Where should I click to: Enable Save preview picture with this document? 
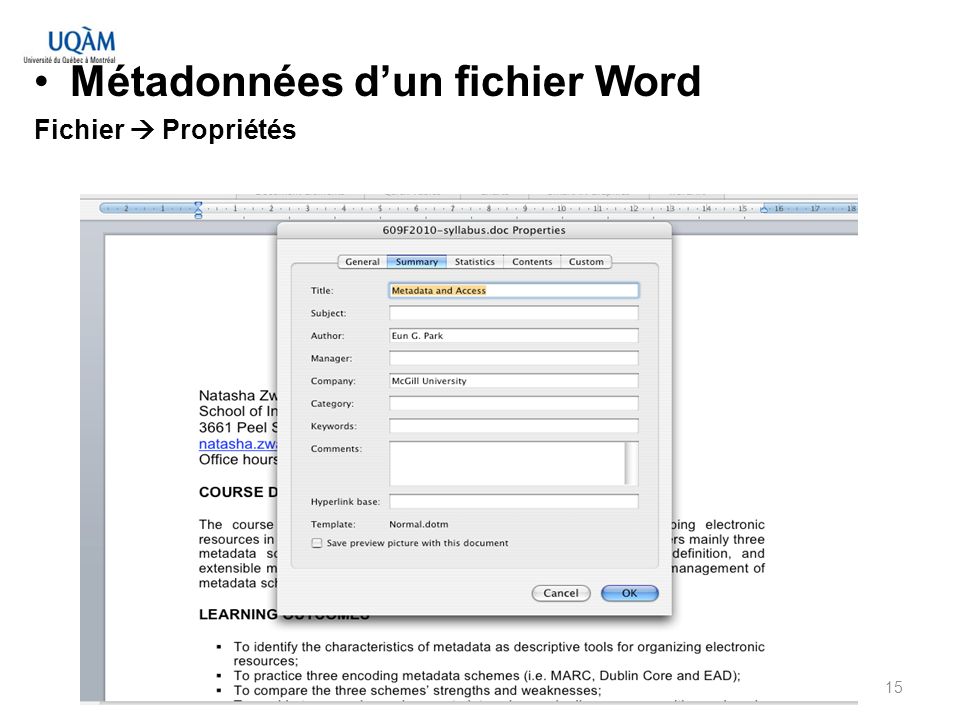(x=317, y=543)
